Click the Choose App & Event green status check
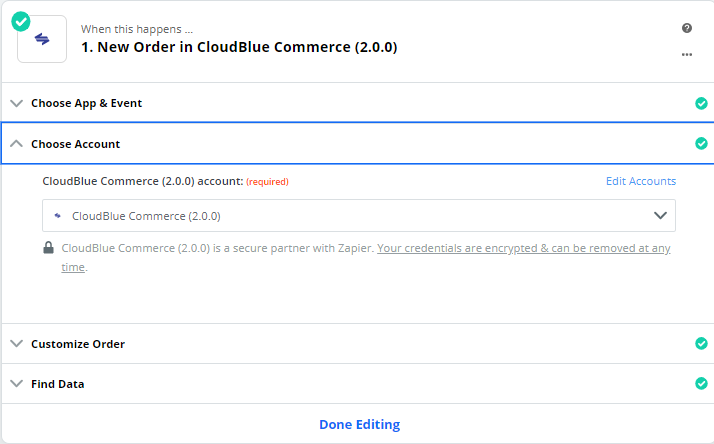The height and width of the screenshot is (444, 714). pos(701,103)
